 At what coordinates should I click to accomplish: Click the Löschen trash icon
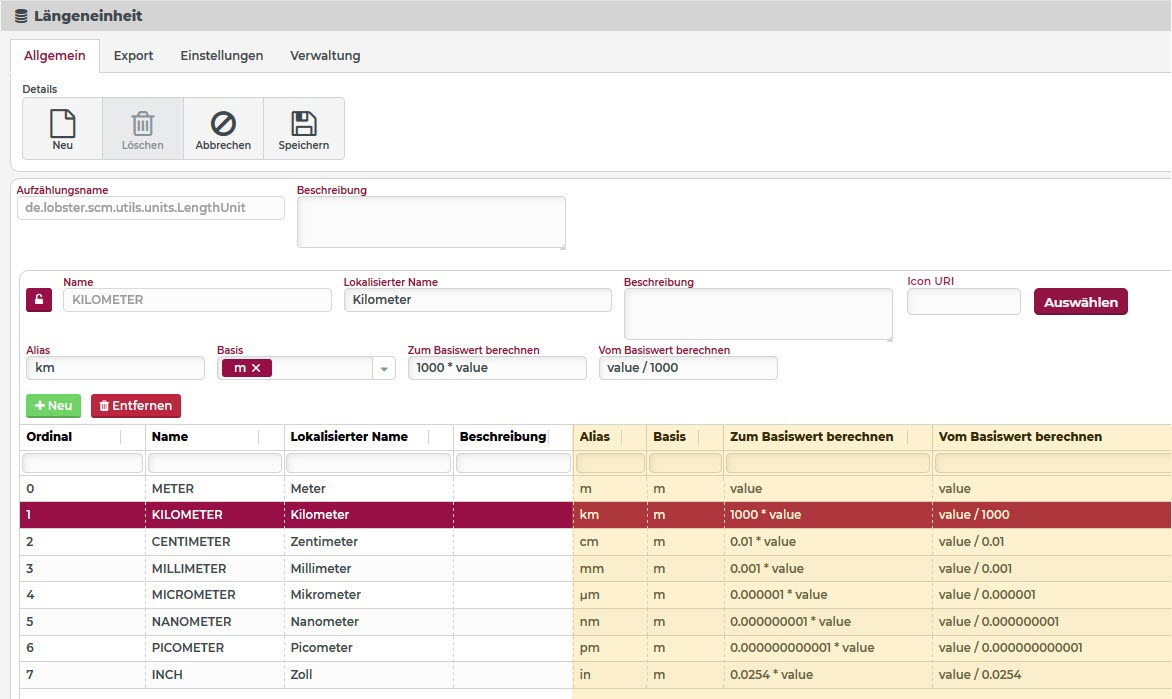143,123
